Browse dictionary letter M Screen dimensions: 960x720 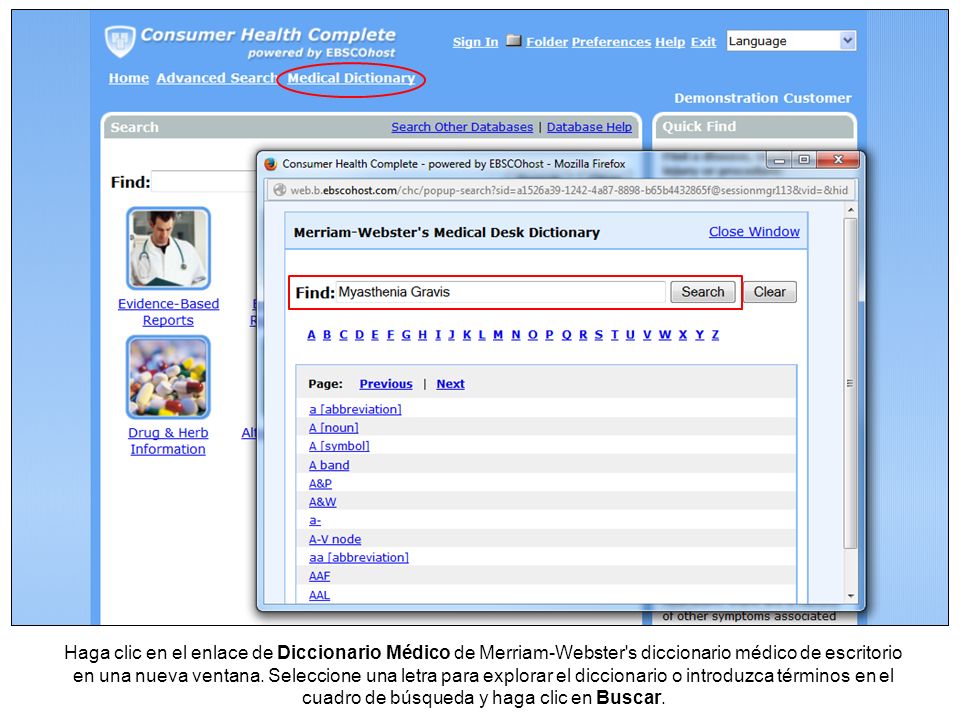click(x=498, y=335)
